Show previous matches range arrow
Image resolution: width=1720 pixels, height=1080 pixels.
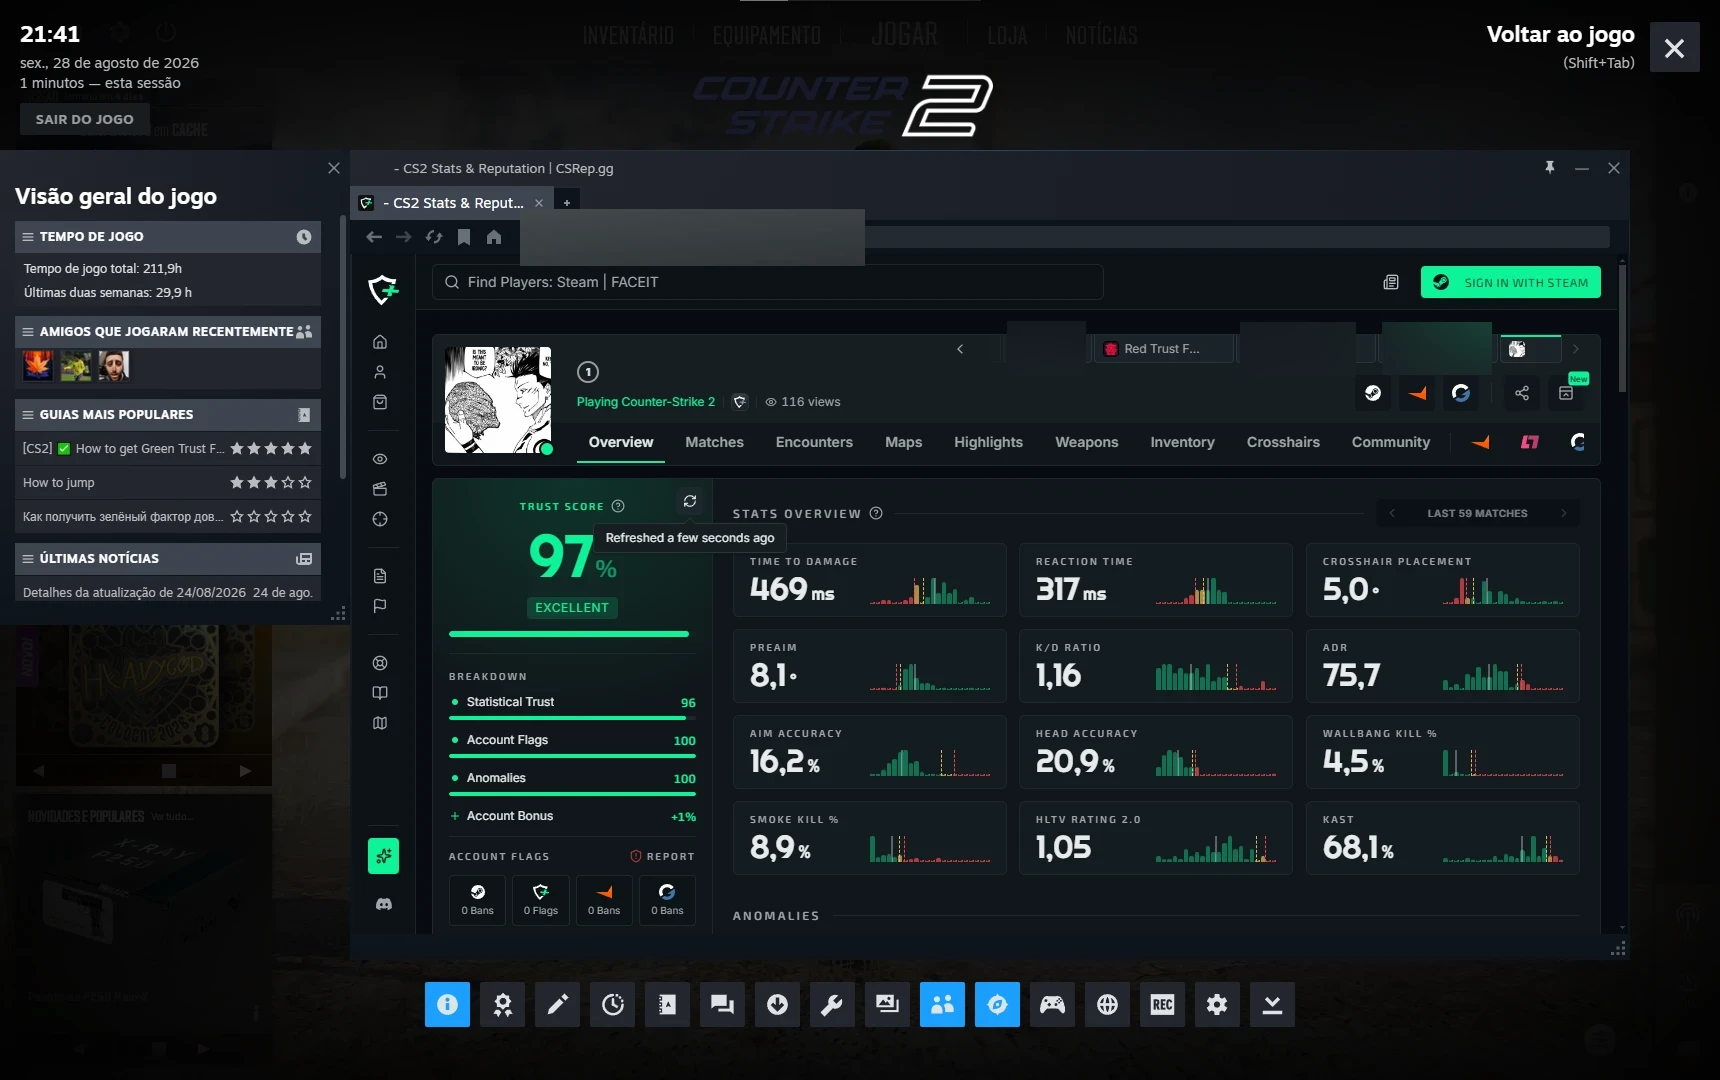coord(1392,514)
